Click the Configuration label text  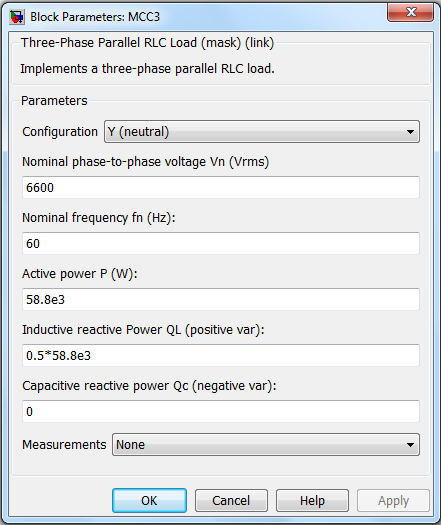(60, 132)
